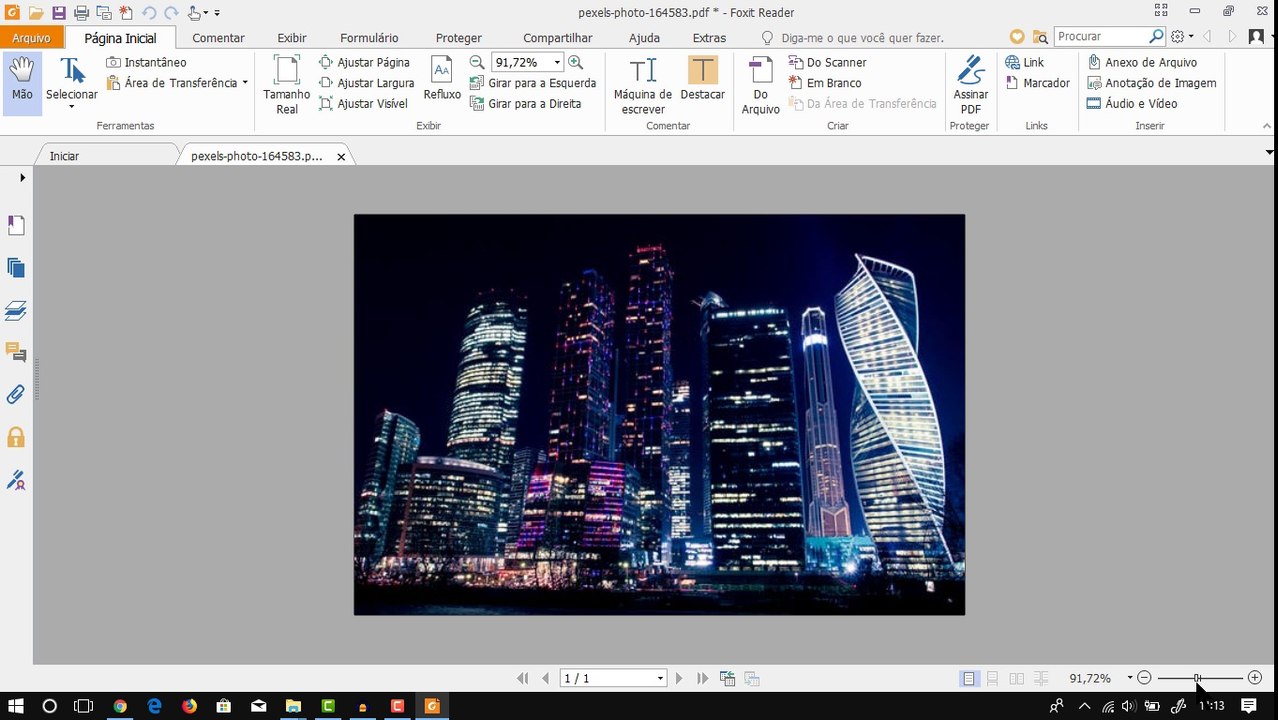Take an Instantâneo snapshot
This screenshot has width=1278, height=720.
tap(146, 62)
